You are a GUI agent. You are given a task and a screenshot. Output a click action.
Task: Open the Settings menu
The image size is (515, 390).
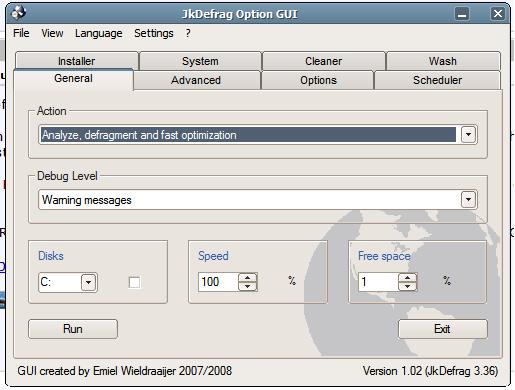click(x=154, y=33)
